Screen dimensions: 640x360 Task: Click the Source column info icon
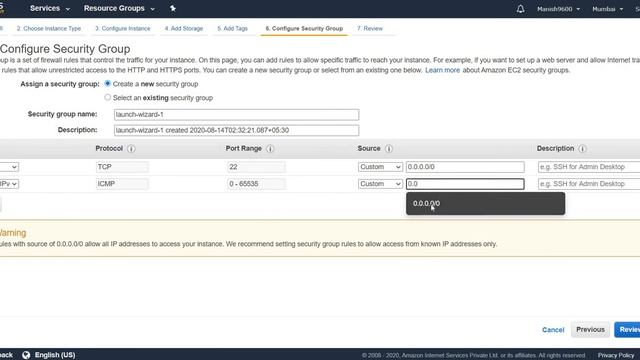click(389, 149)
